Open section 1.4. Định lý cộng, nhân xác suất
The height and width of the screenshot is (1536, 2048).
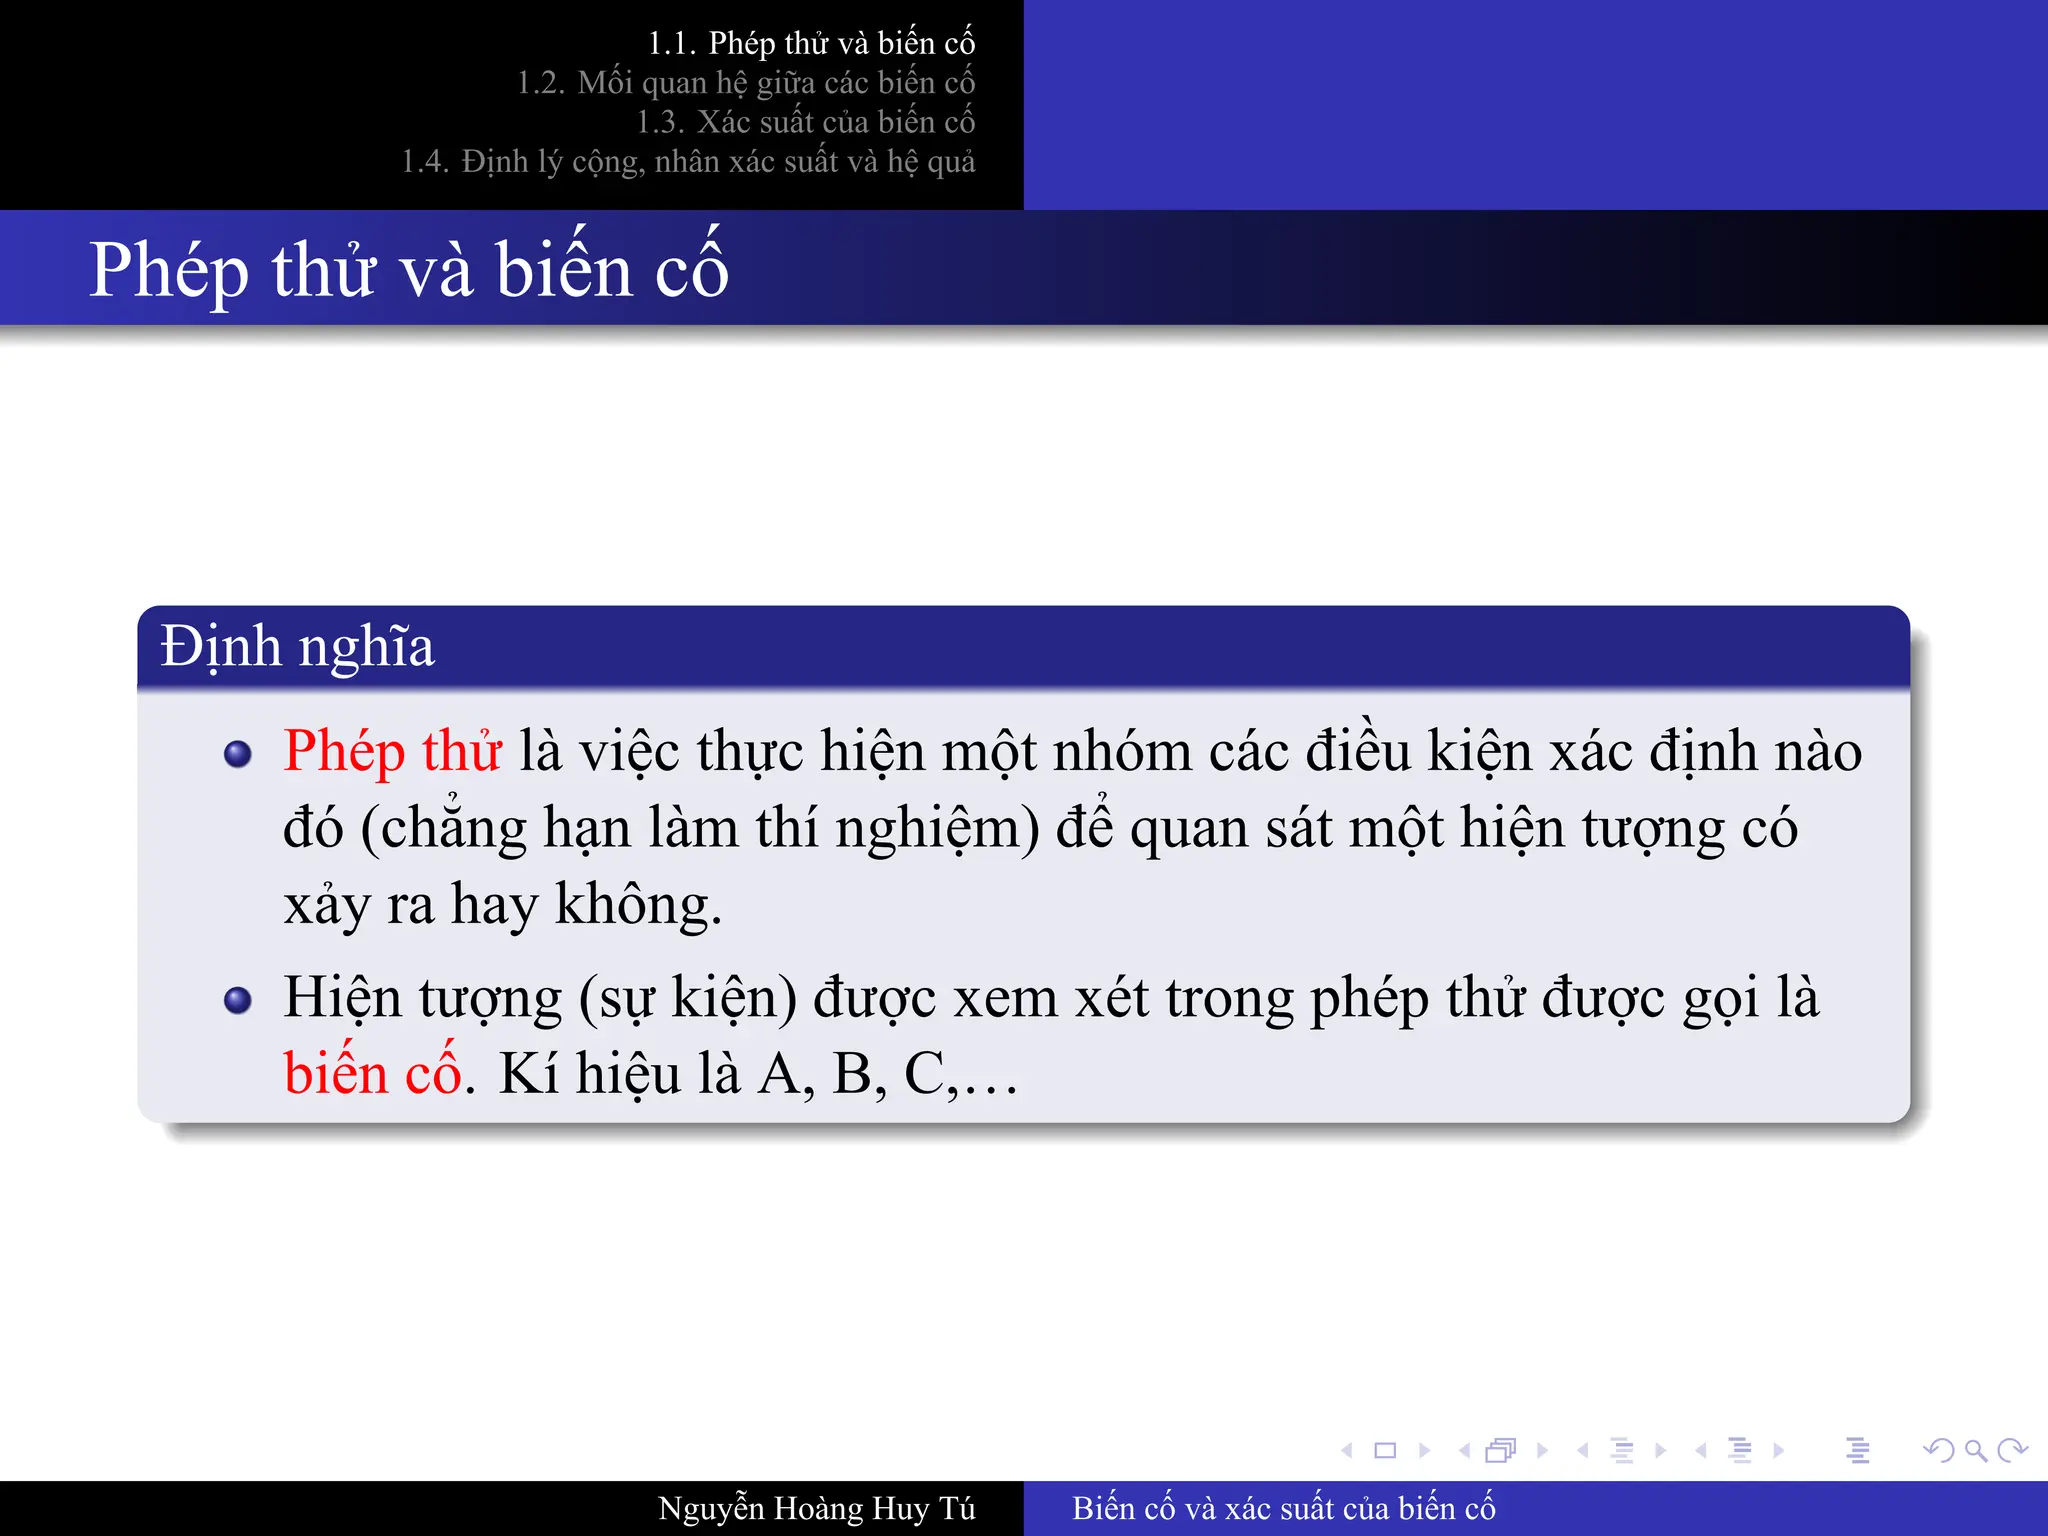point(688,161)
